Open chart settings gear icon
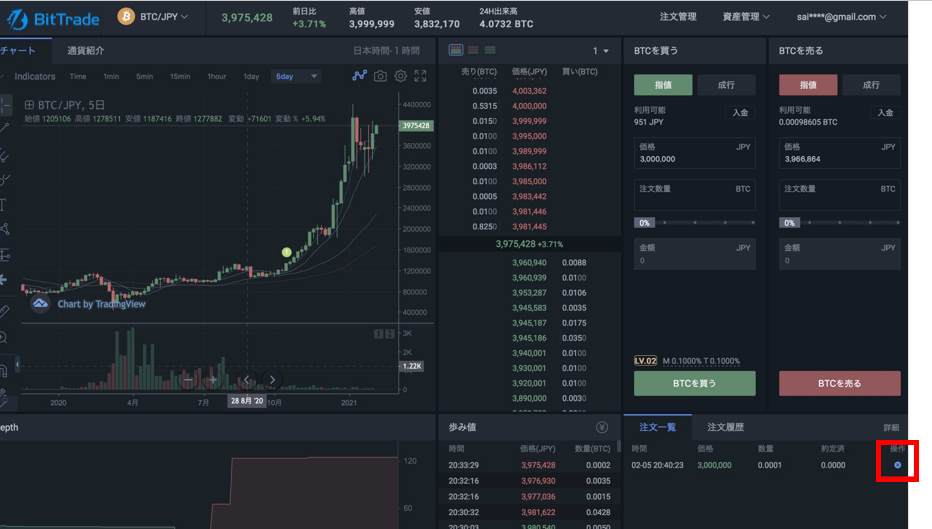Image resolution: width=932 pixels, height=529 pixels. pyautogui.click(x=400, y=76)
